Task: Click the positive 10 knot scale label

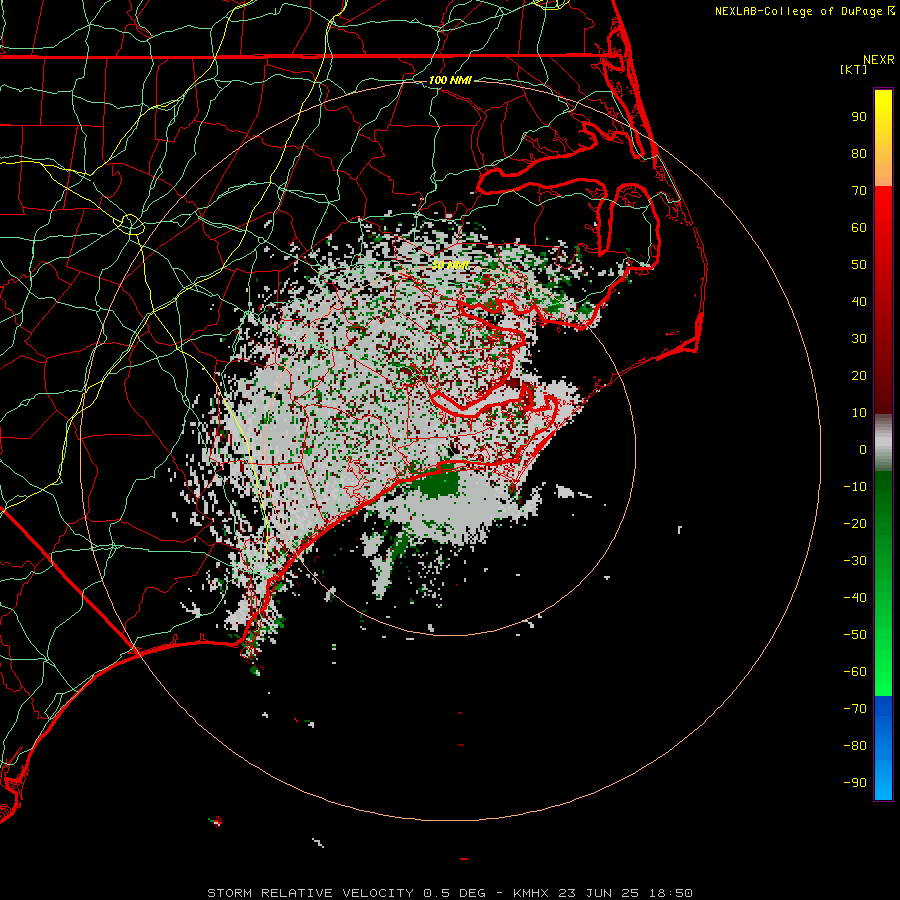Action: pyautogui.click(x=859, y=413)
